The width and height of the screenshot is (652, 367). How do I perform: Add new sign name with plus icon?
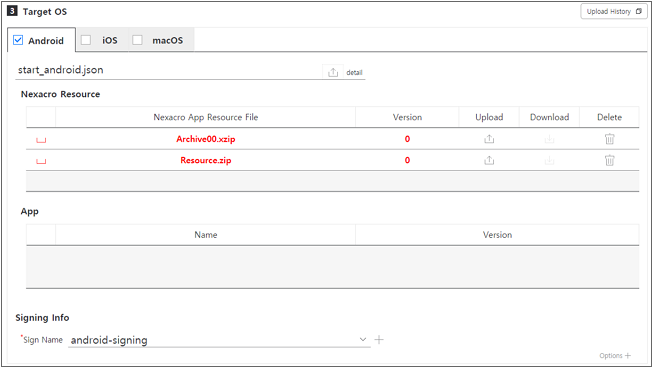379,340
